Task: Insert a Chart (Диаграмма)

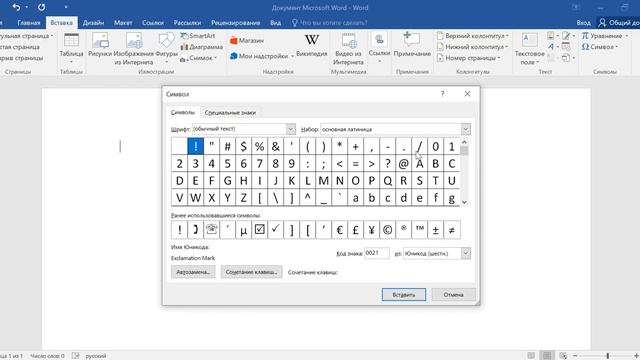Action: click(201, 47)
